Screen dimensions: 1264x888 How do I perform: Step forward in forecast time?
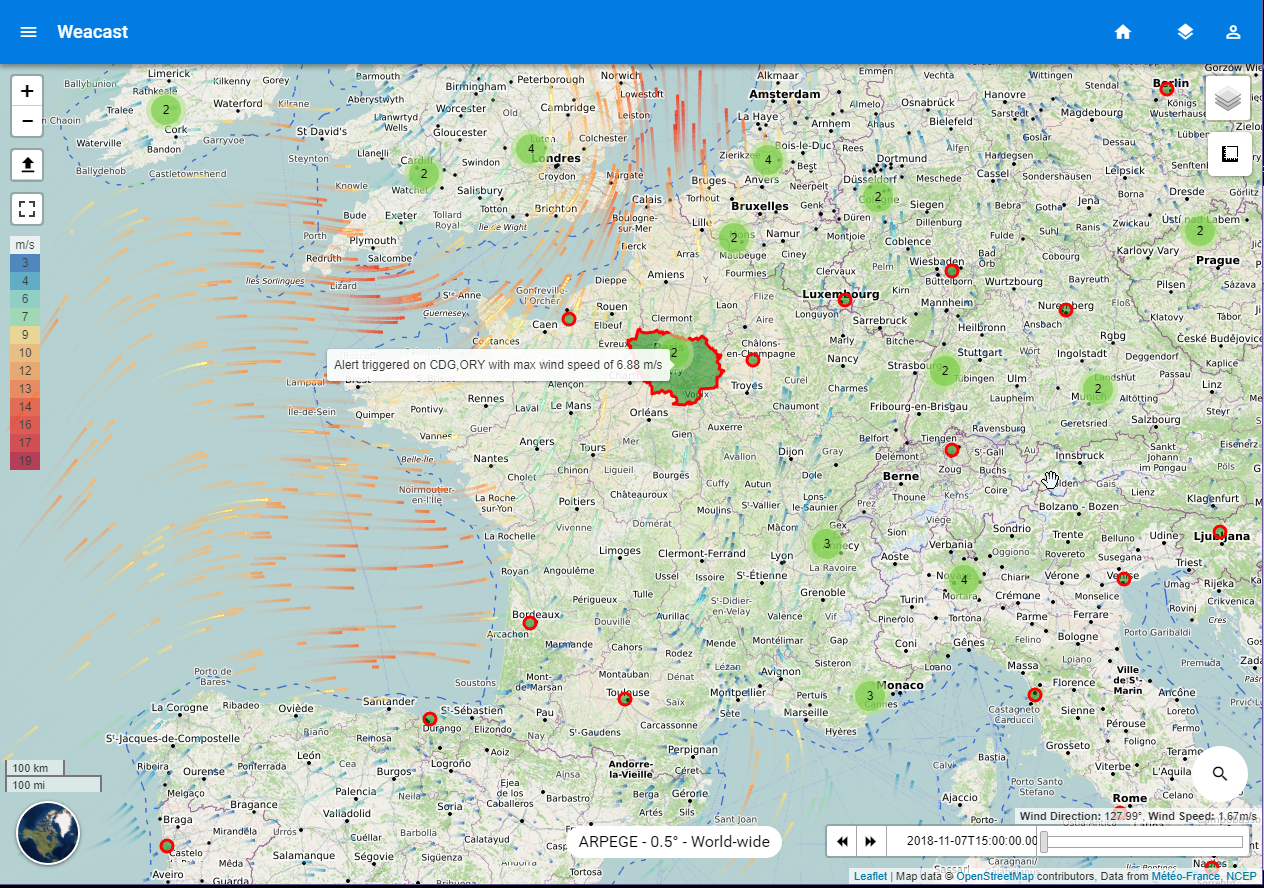[871, 841]
